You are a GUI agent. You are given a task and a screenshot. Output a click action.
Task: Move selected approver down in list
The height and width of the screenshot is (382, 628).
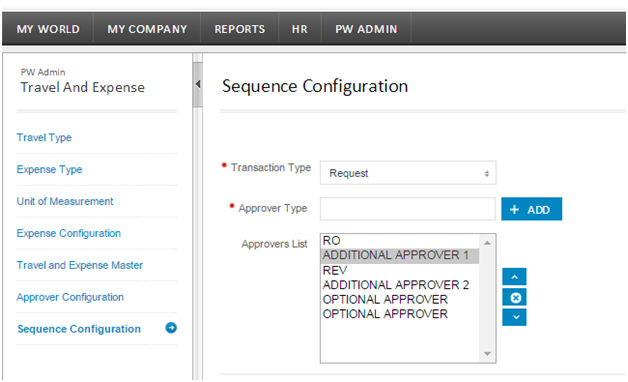click(x=514, y=317)
